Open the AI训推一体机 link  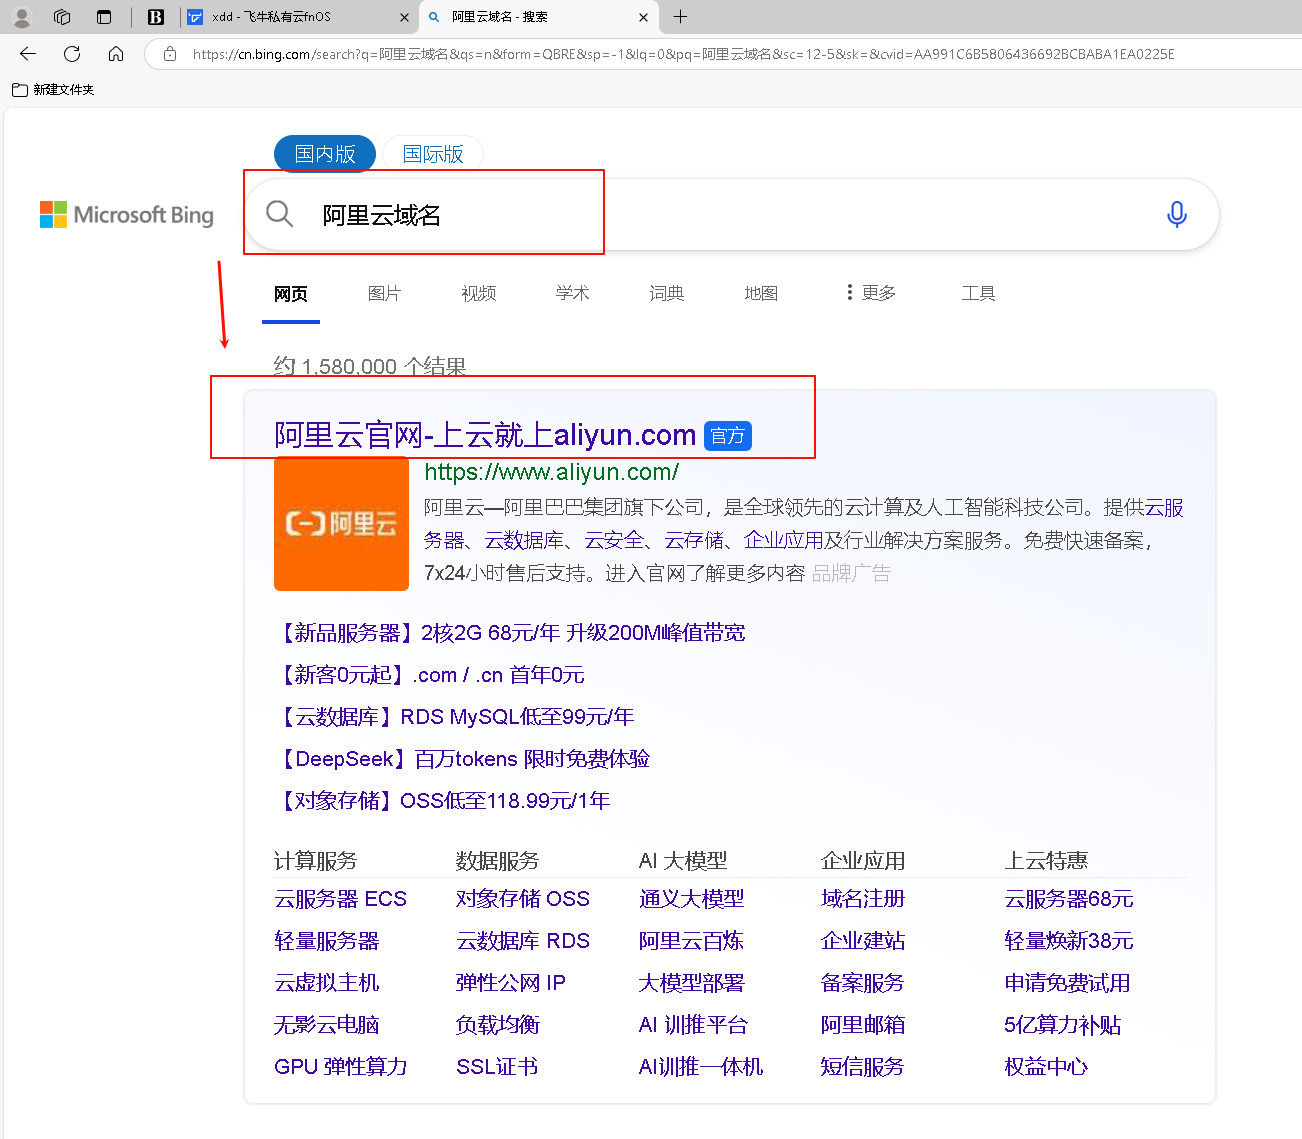tap(701, 1067)
